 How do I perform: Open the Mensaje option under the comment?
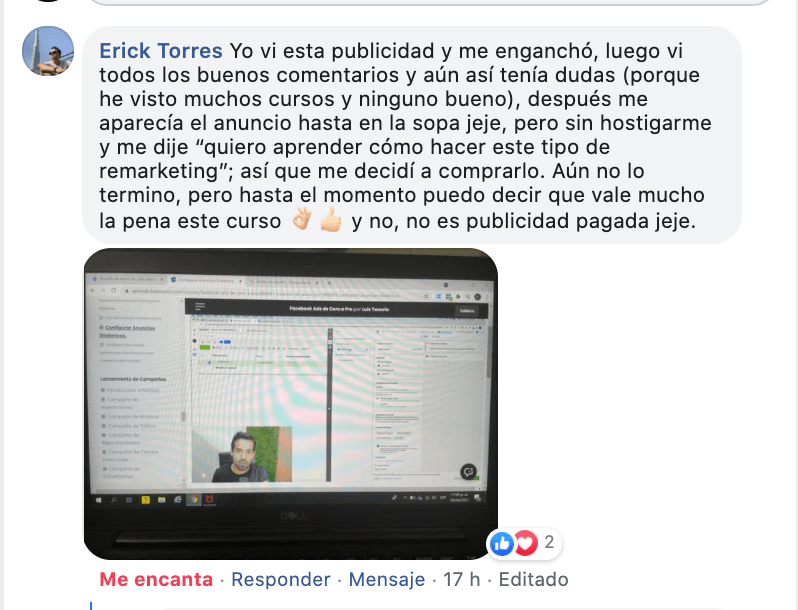[386, 579]
